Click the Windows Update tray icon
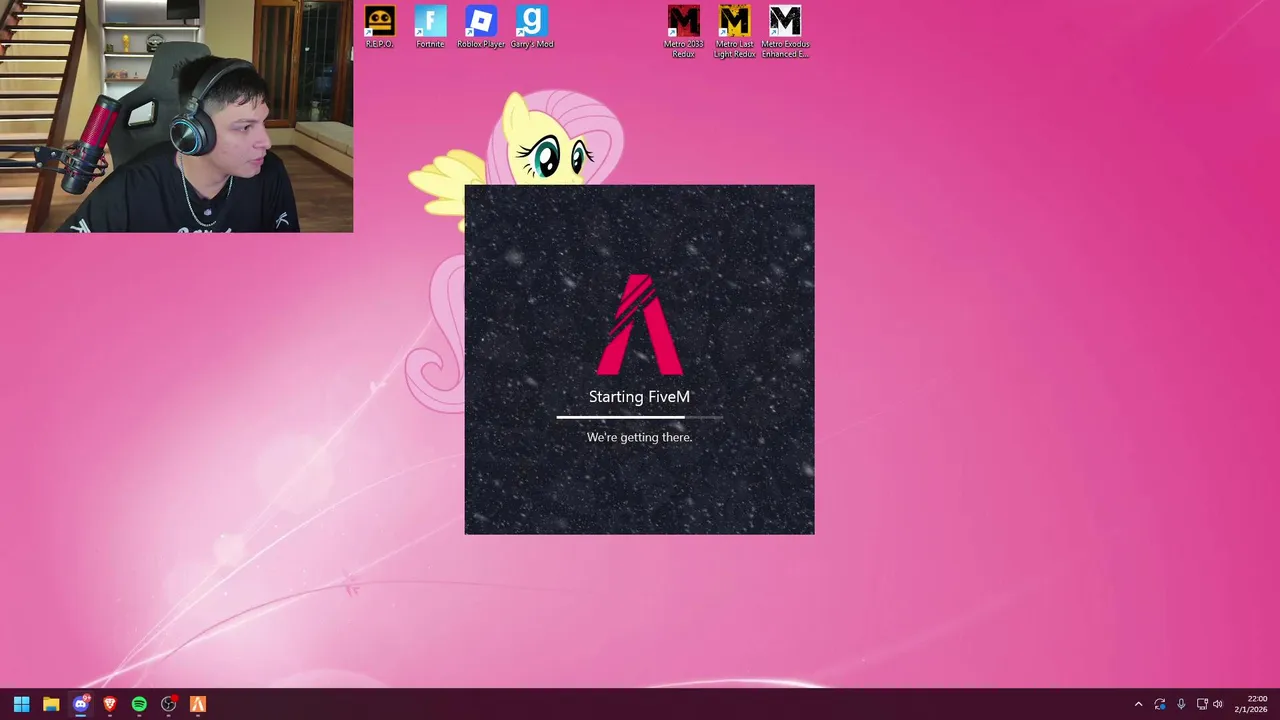Image resolution: width=1280 pixels, height=720 pixels. coord(1160,704)
